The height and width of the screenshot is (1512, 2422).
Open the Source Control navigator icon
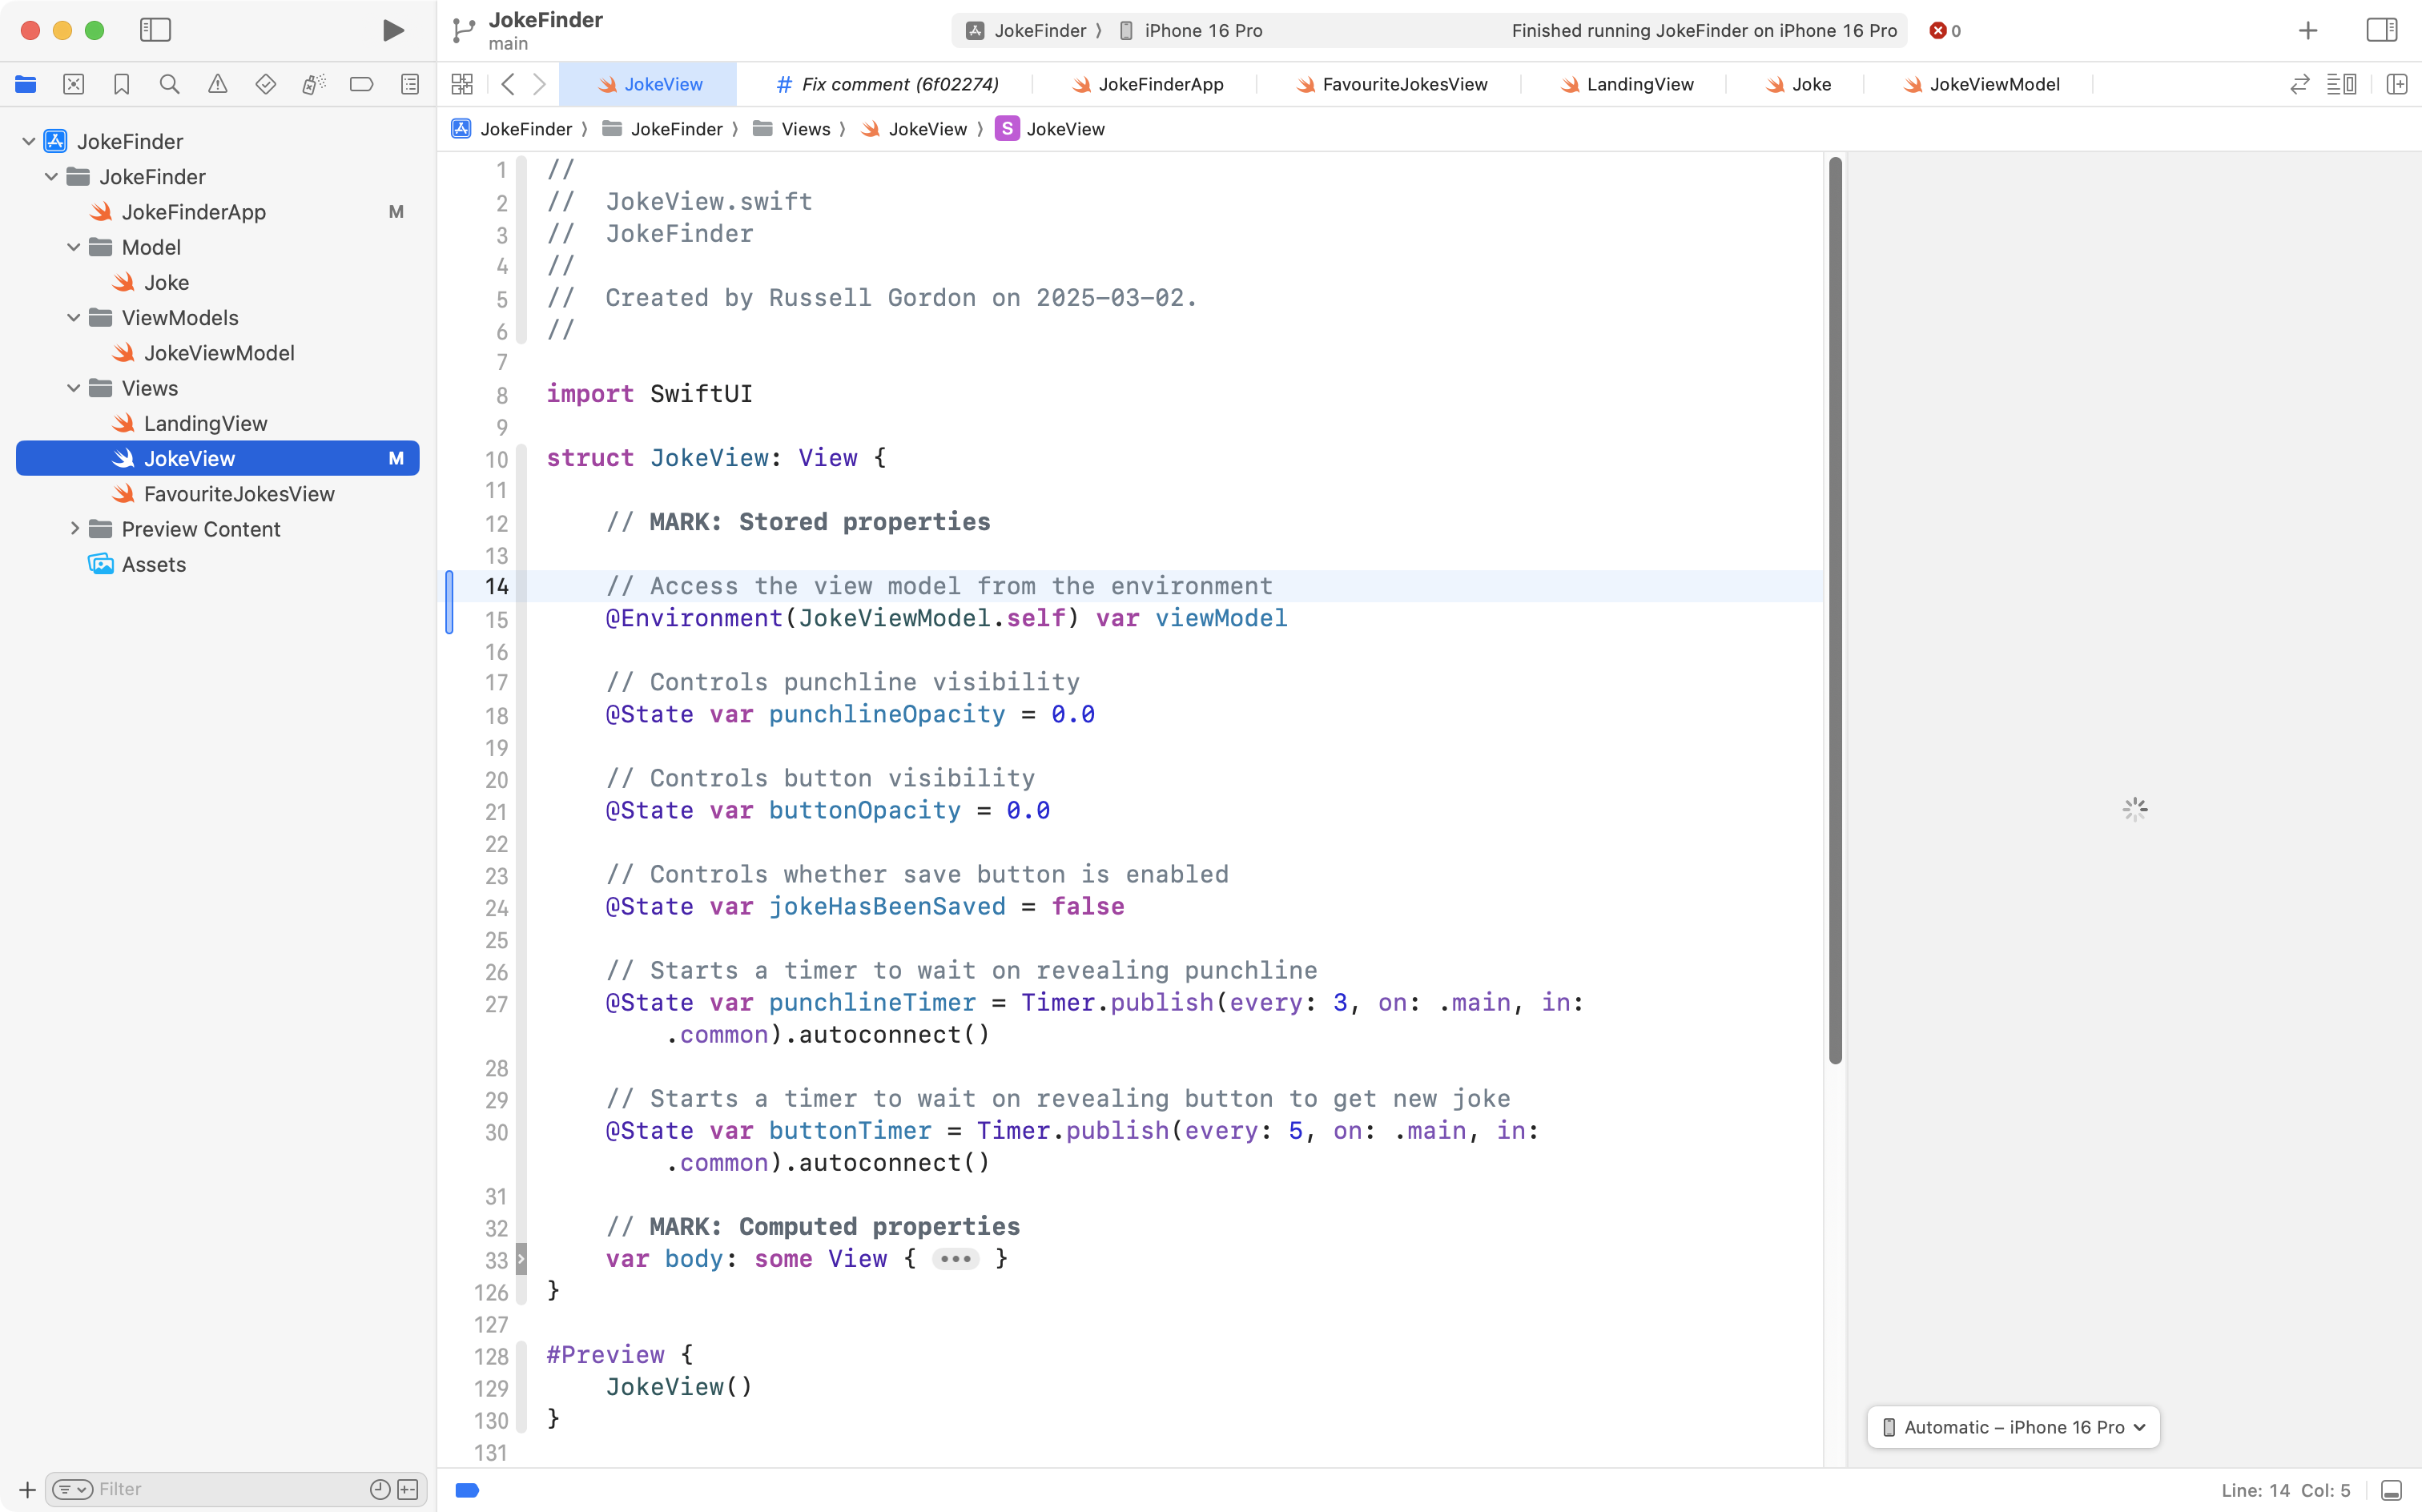73,84
